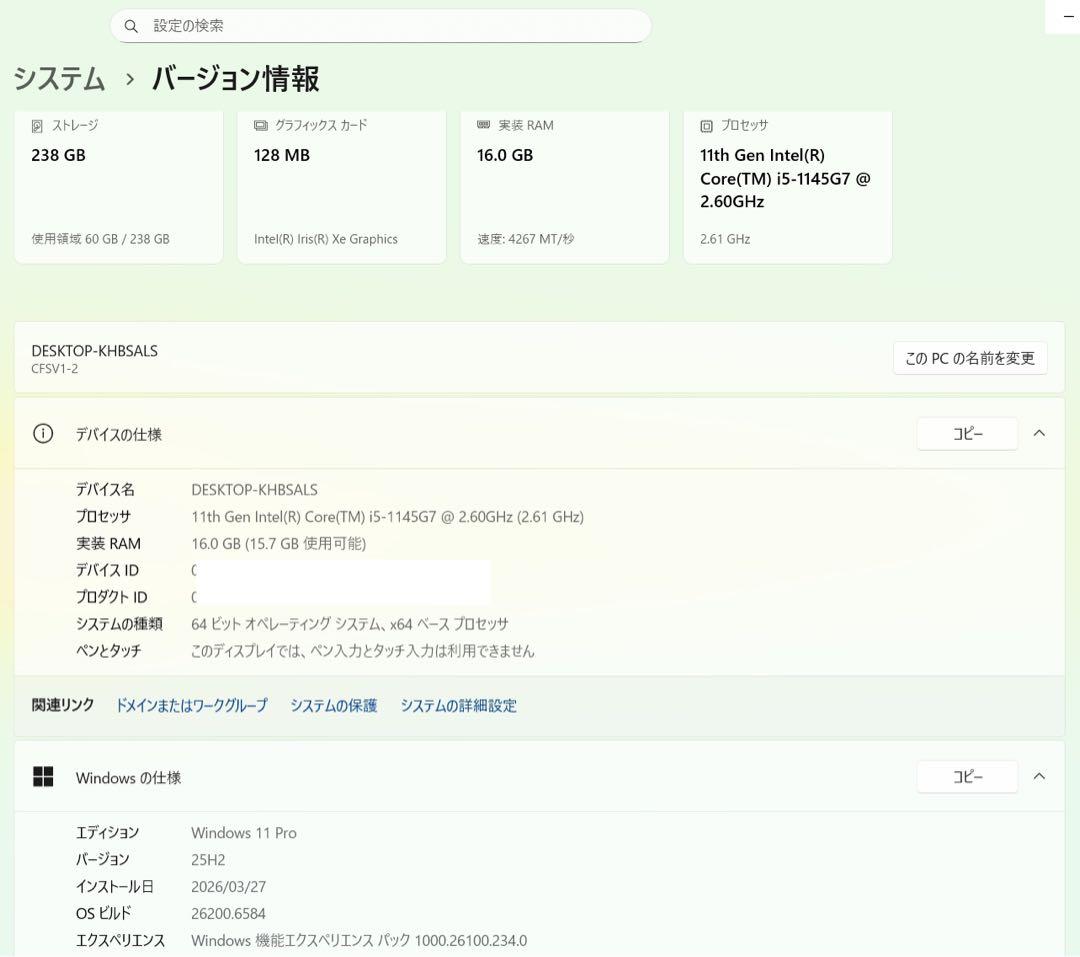Select the 2026/03/27 install date
This screenshot has height=957, width=1080.
click(229, 887)
